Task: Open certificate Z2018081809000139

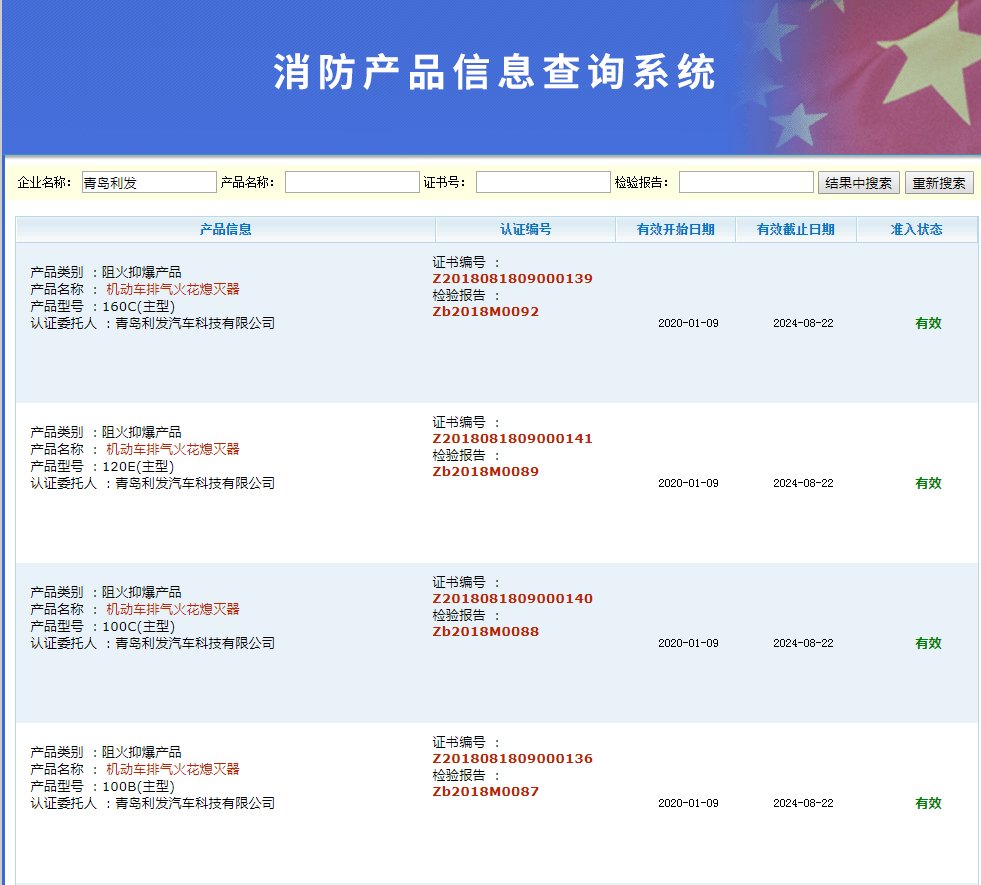Action: tap(512, 278)
